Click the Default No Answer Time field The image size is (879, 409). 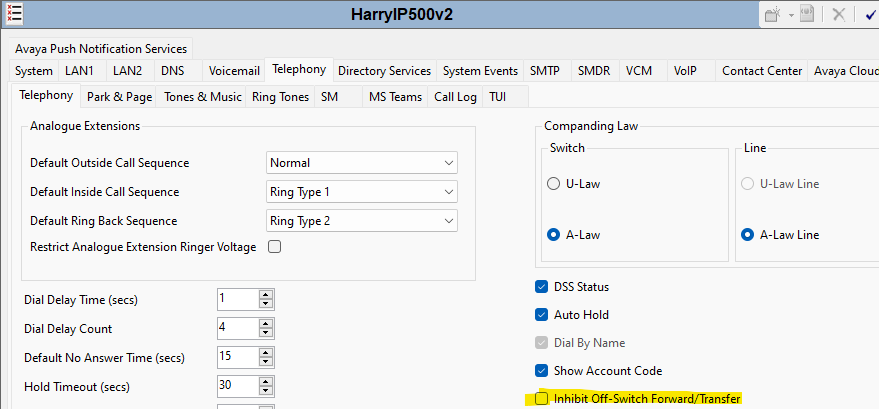(238, 357)
